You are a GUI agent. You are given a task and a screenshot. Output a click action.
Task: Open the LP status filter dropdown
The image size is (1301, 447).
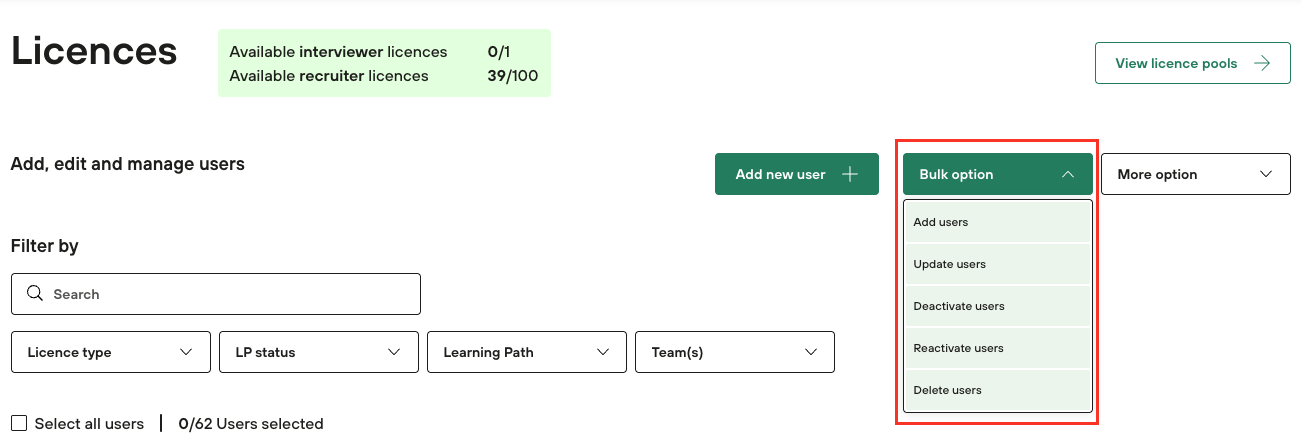(319, 352)
